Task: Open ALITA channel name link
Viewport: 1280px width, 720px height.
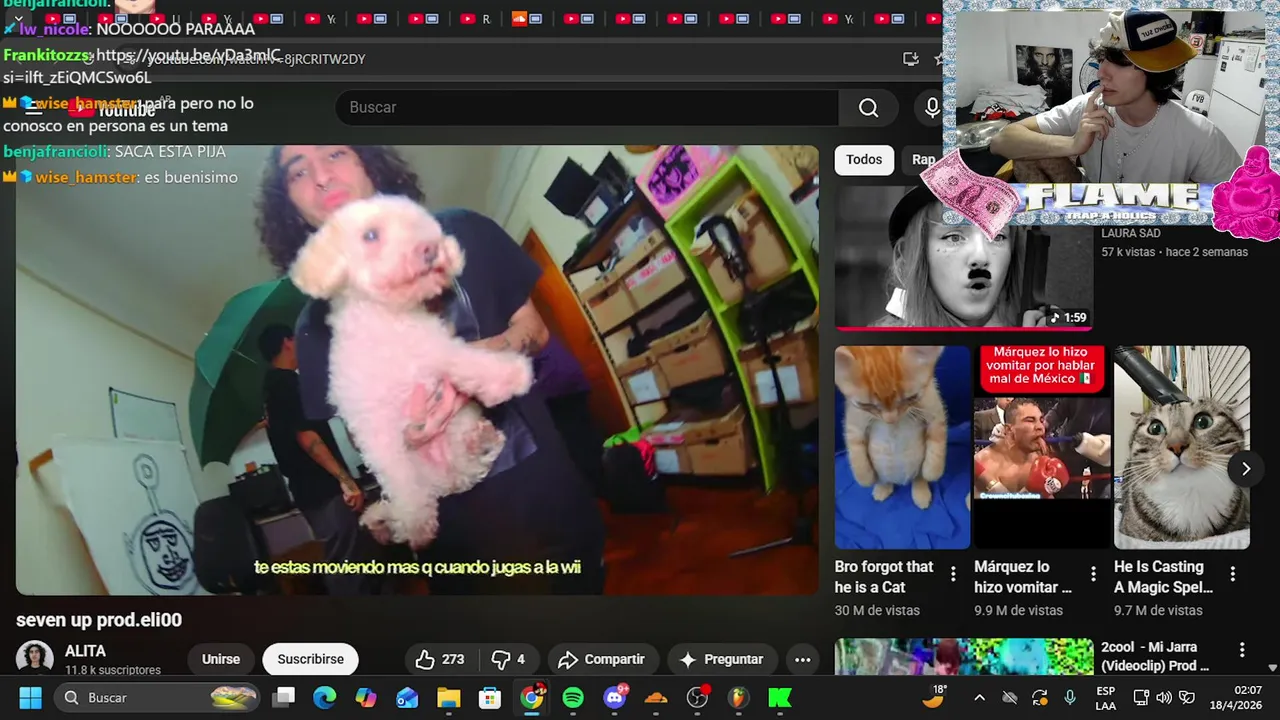Action: pyautogui.click(x=85, y=651)
